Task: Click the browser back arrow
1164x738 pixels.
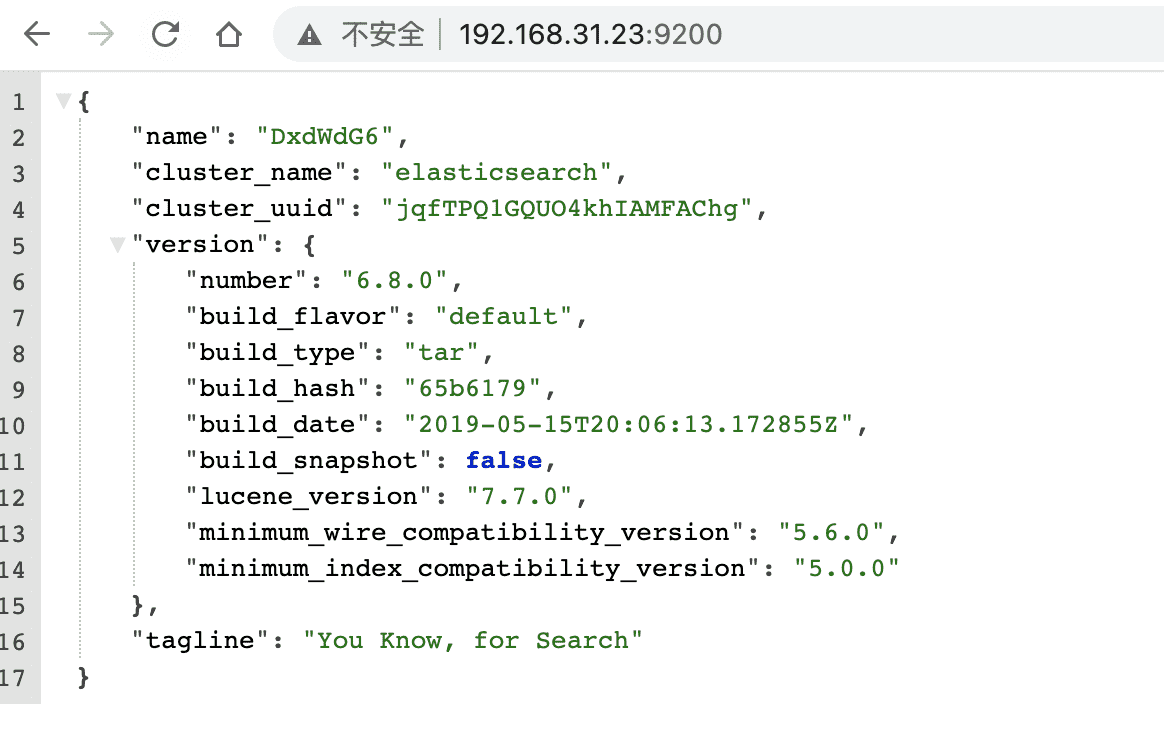Action: (37, 35)
